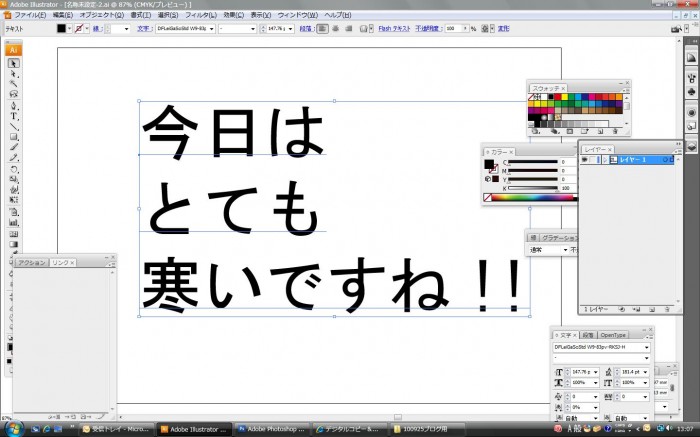The width and height of the screenshot is (700, 437).
Task: Click the volume icon in system tray
Action: (671, 429)
